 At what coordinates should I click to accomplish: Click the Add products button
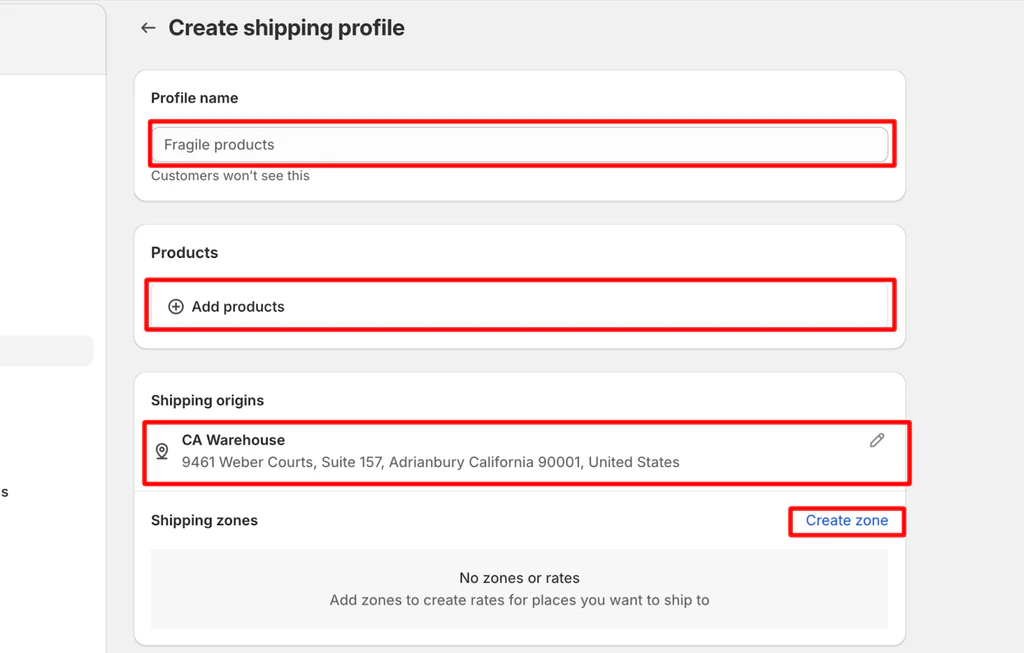point(520,306)
